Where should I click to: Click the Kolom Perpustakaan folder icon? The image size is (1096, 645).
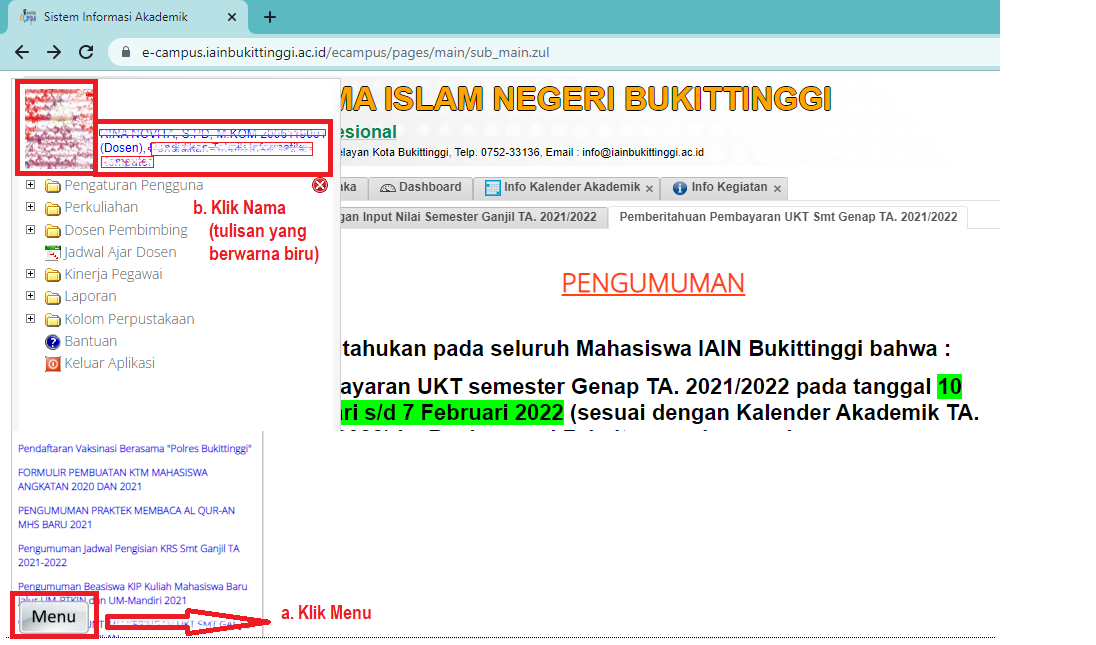[53, 320]
